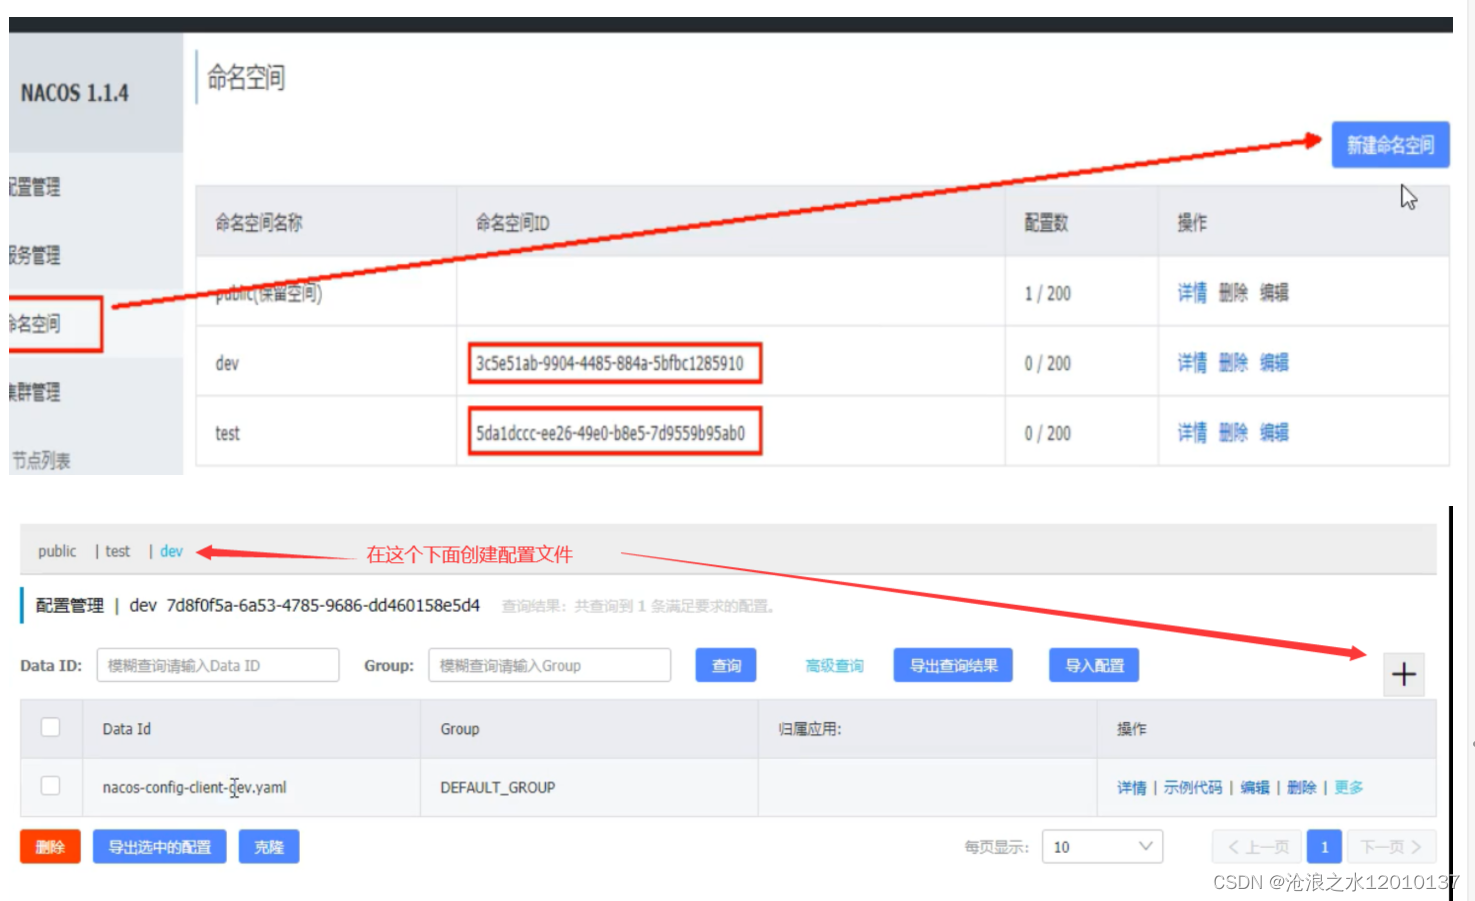The image size is (1475, 901).
Task: Open the page size dropdown showing 10
Action: [x=1102, y=847]
